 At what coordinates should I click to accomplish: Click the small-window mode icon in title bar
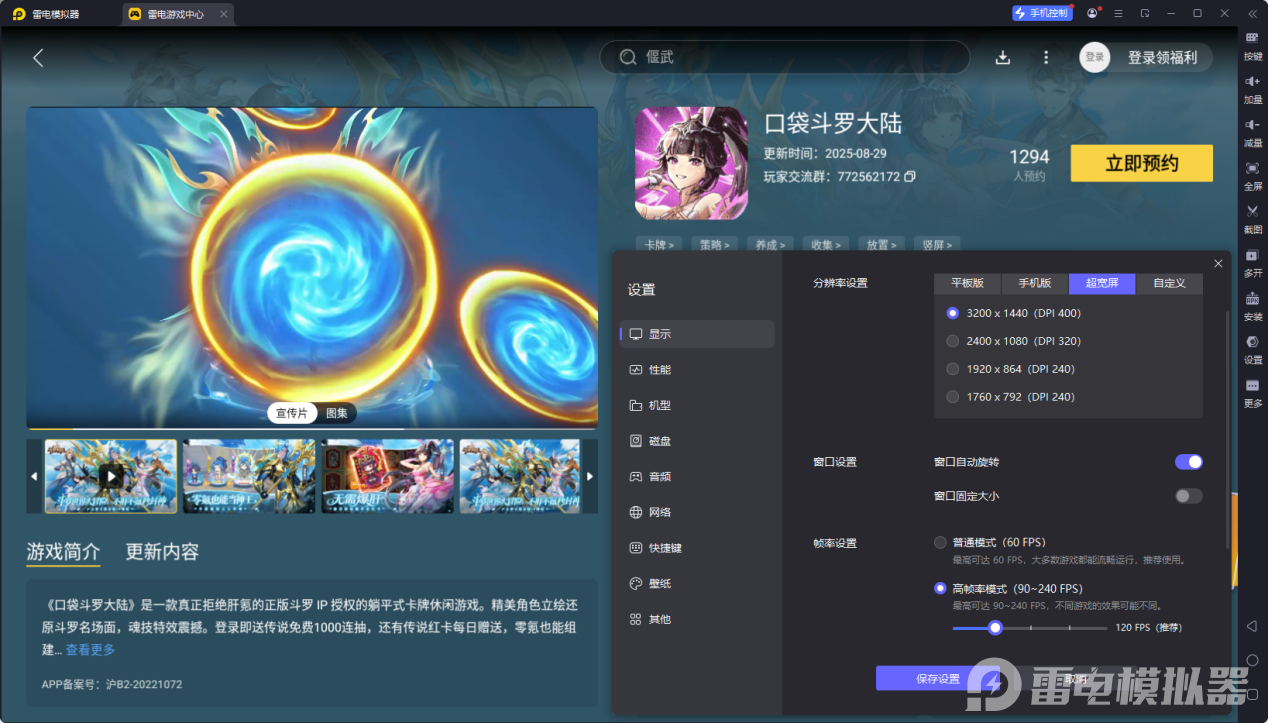1144,13
